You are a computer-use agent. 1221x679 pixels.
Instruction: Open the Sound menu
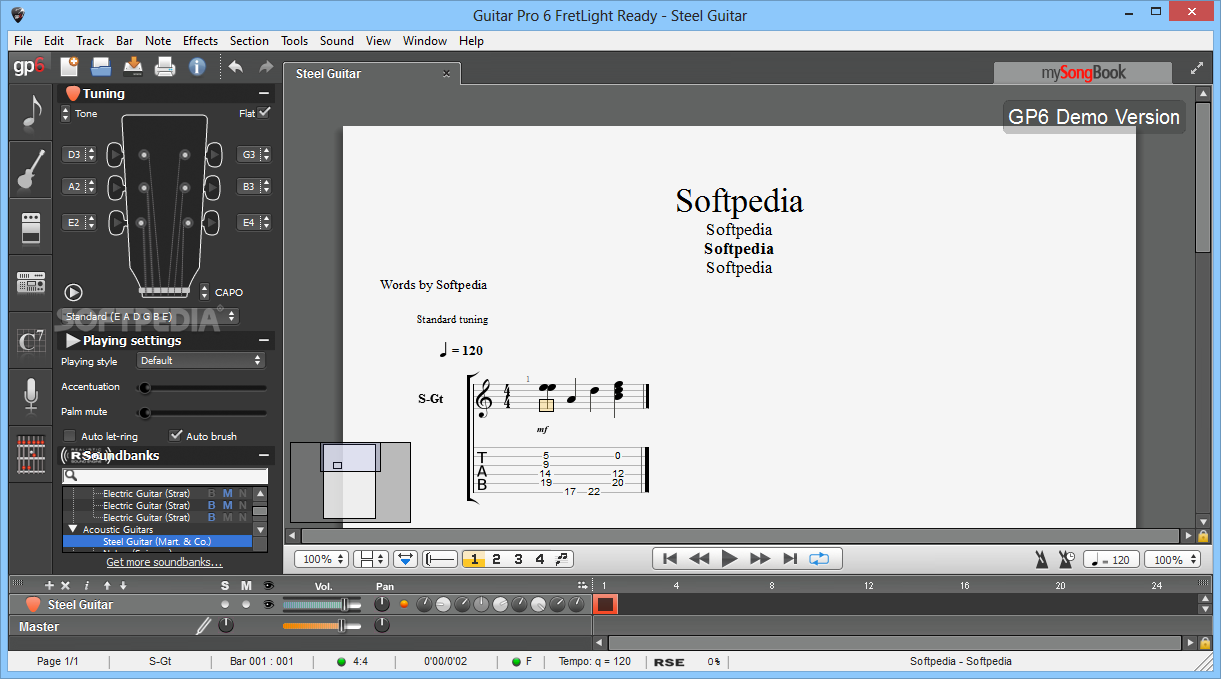[x=337, y=41]
